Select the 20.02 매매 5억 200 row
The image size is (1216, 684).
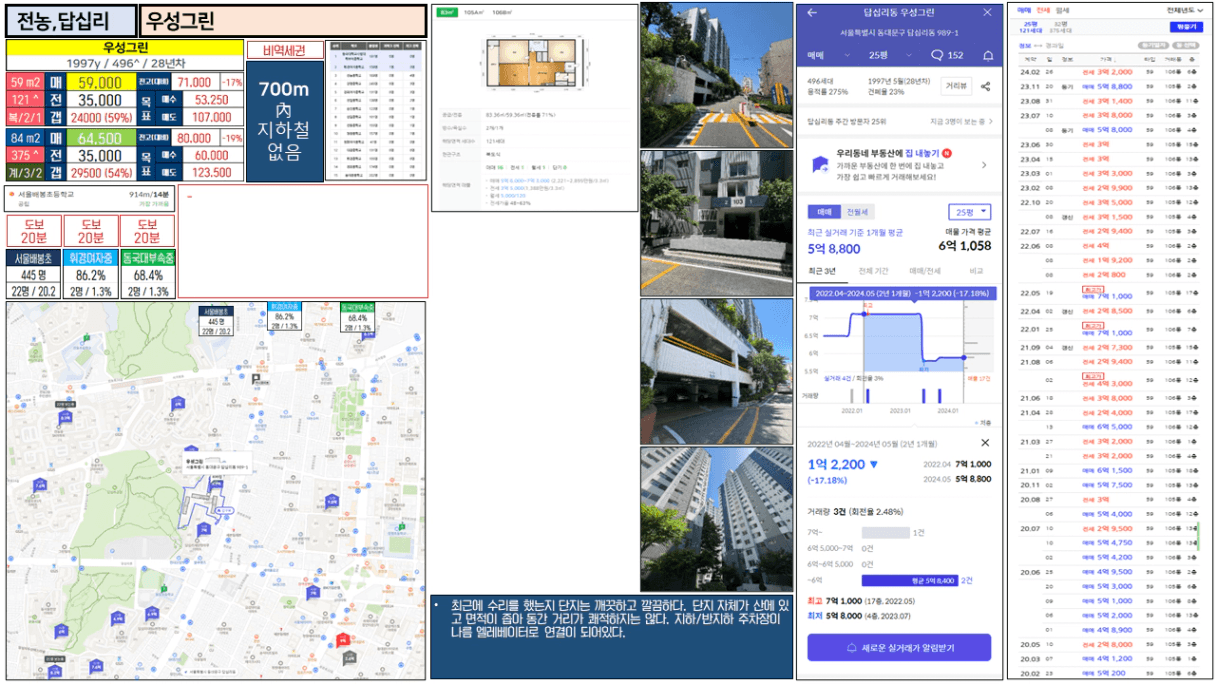(1109, 672)
